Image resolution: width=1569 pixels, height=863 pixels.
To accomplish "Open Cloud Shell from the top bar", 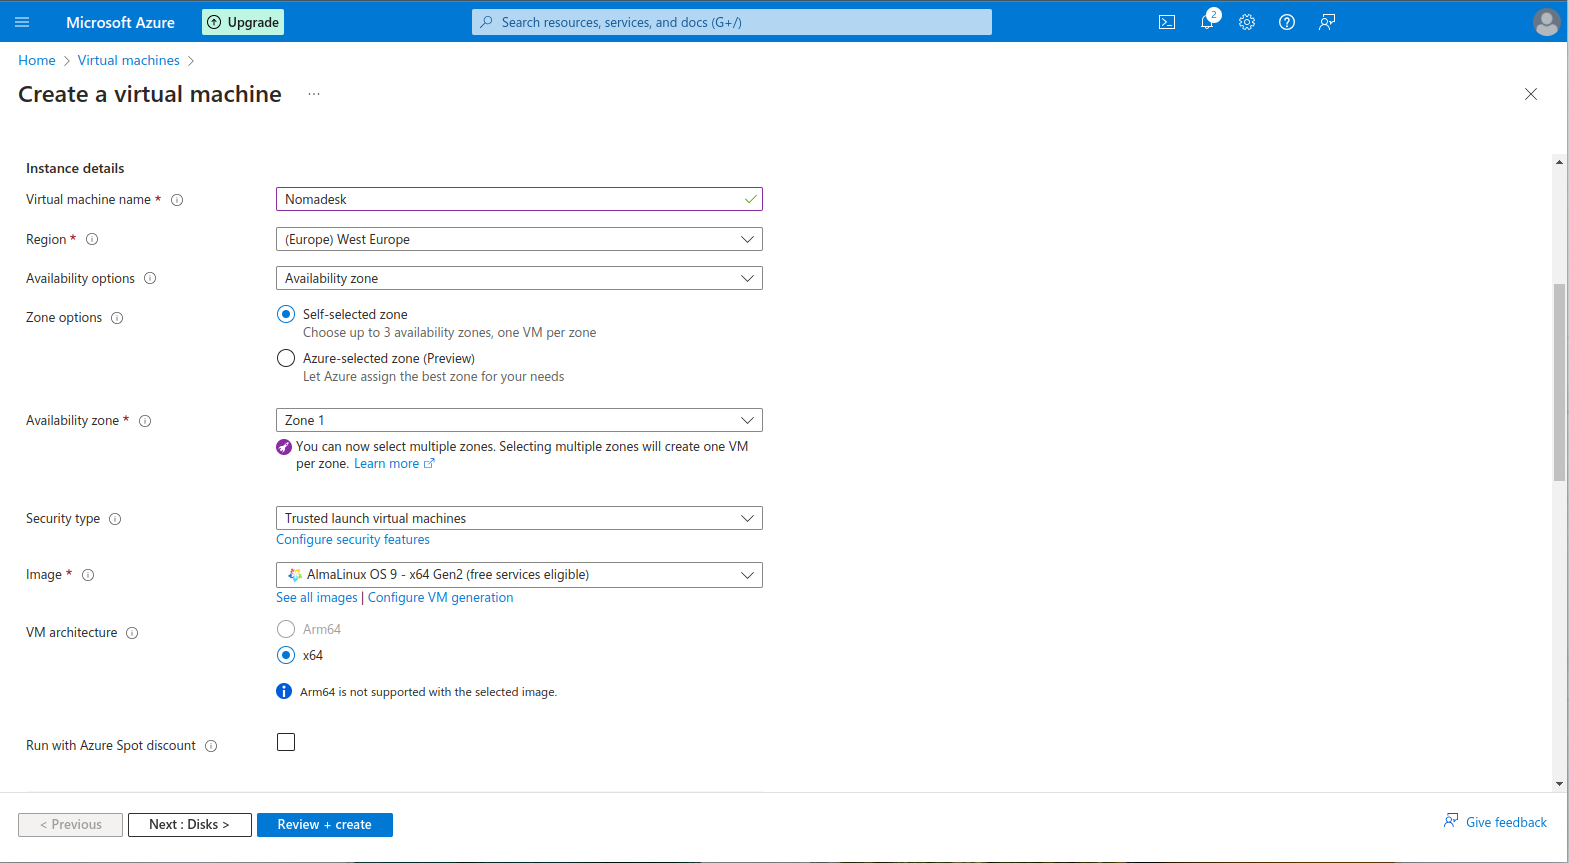I will tap(1167, 22).
